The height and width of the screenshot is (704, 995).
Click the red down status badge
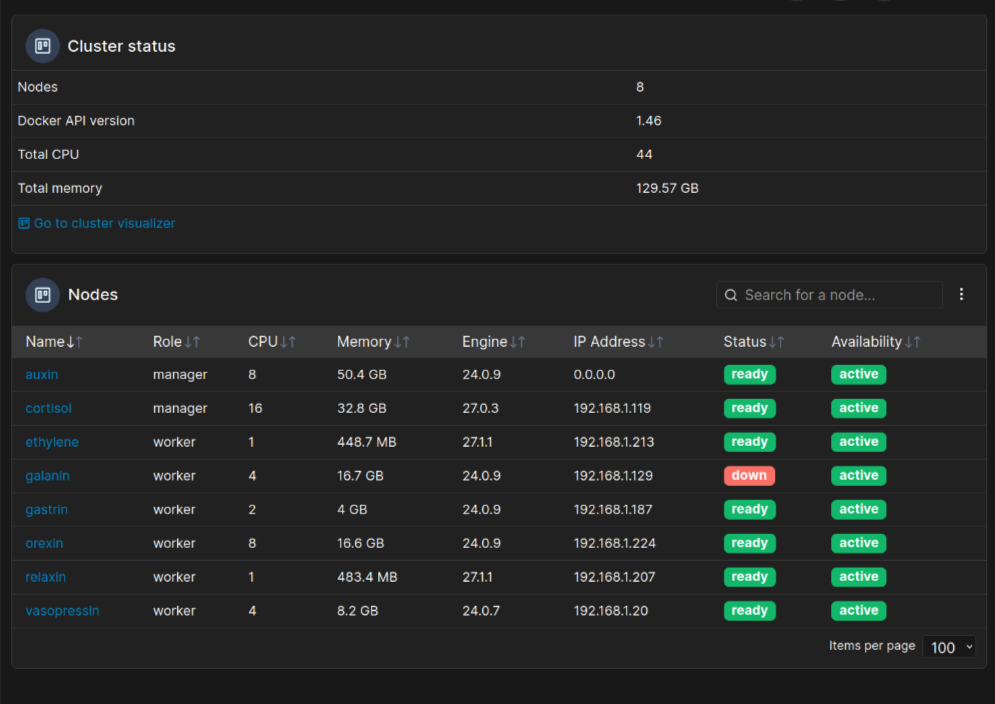pos(749,476)
